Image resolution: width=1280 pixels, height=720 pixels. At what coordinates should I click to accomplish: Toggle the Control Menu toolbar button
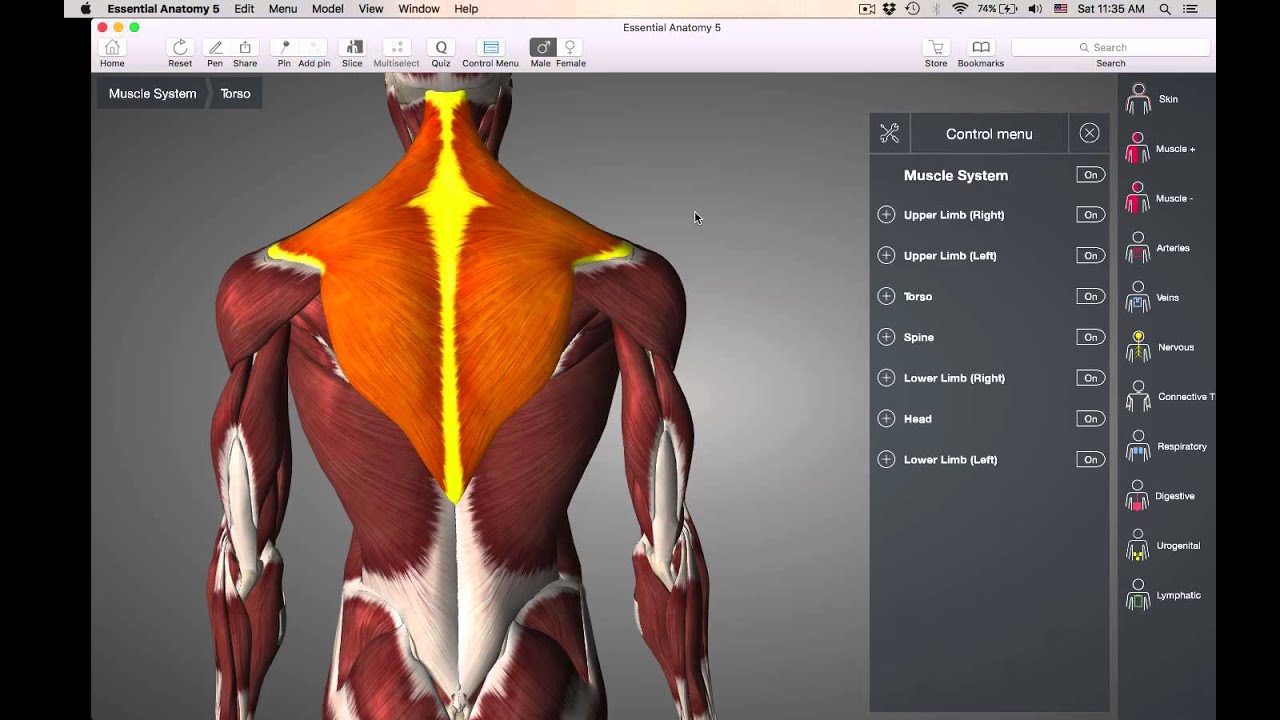490,53
